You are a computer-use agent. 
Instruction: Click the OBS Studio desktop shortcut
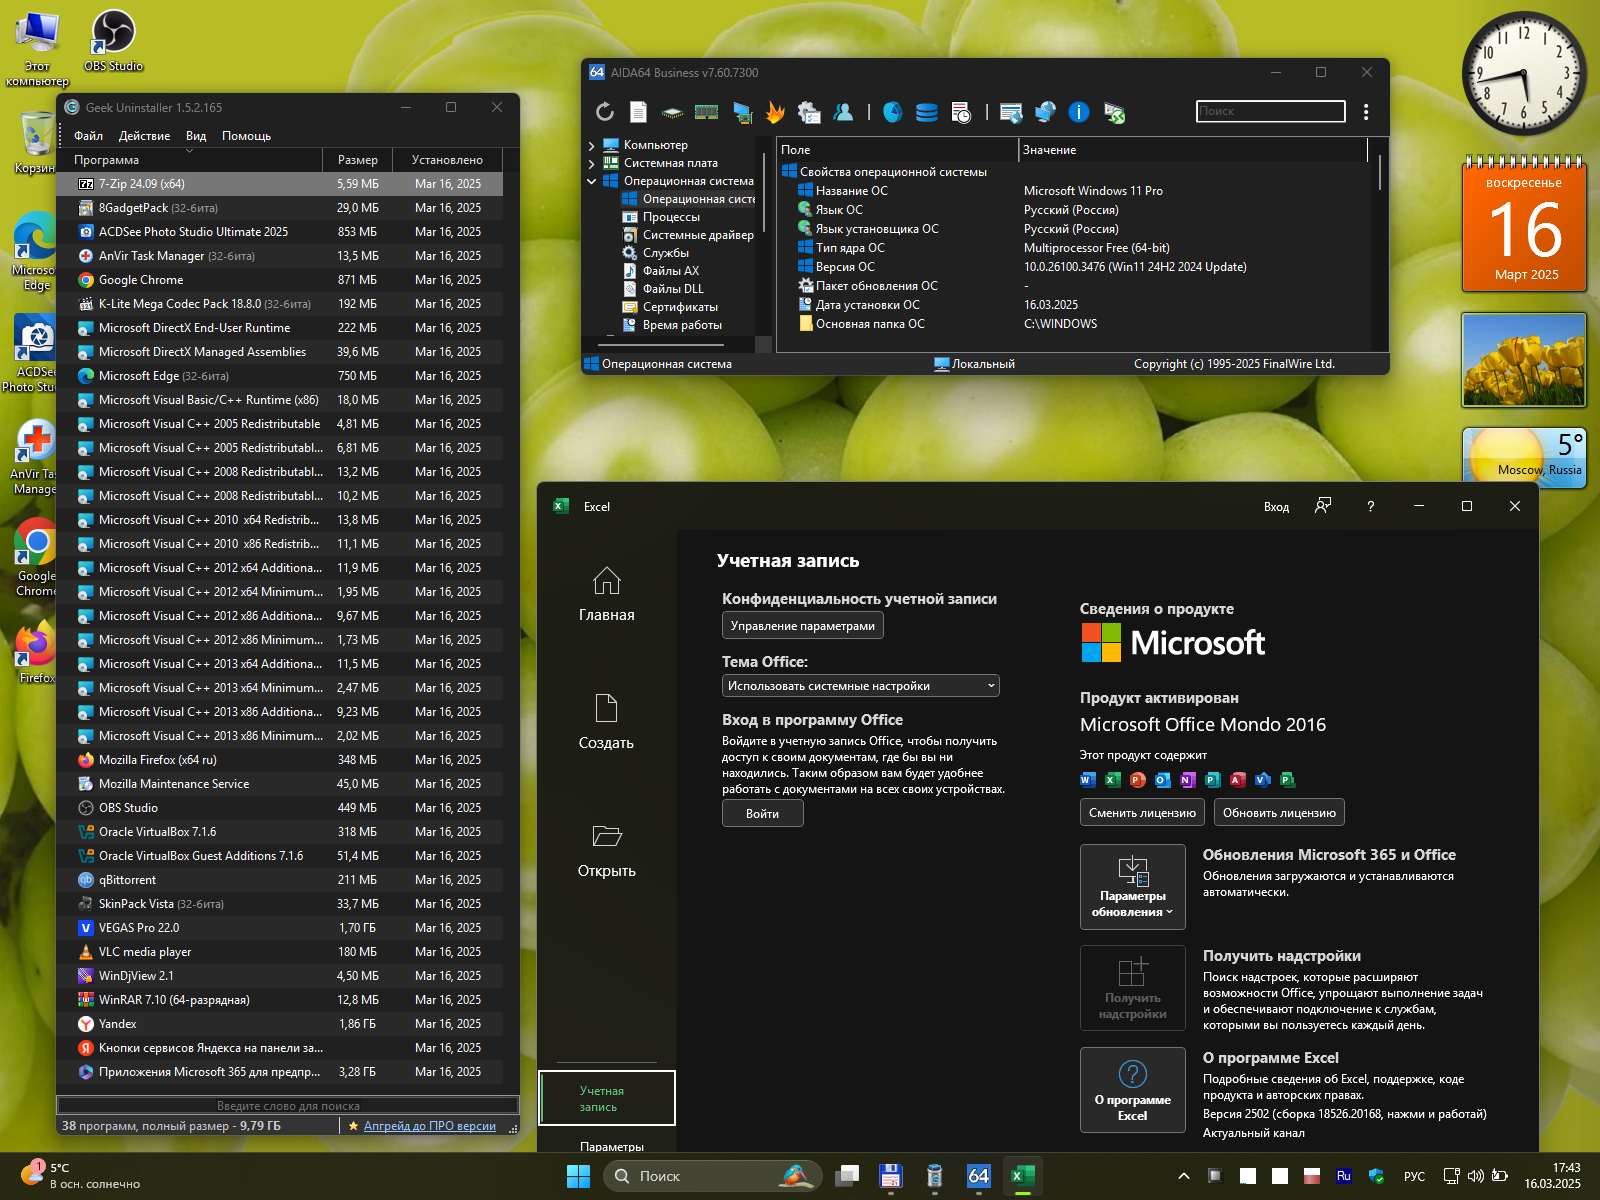click(113, 40)
